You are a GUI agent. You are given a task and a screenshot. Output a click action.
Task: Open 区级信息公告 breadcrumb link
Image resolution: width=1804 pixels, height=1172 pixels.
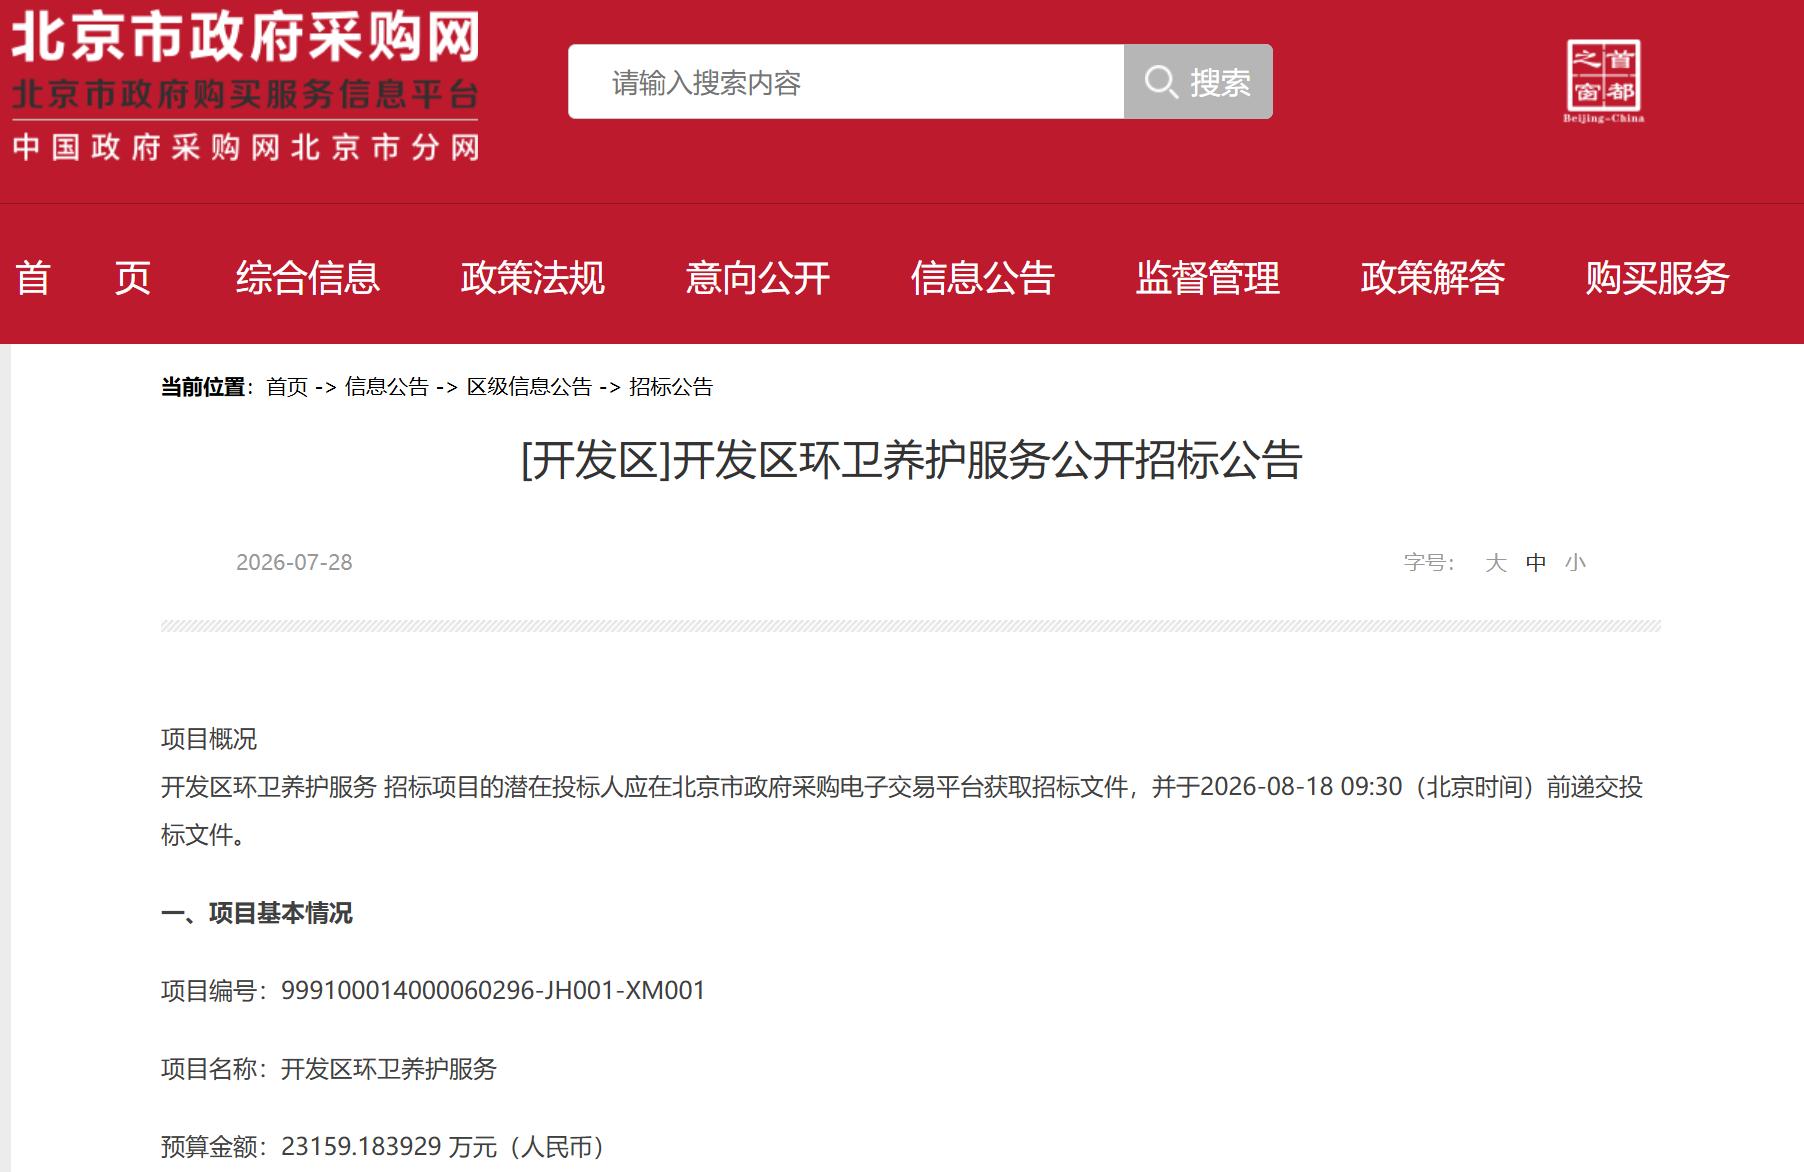pyautogui.click(x=530, y=387)
